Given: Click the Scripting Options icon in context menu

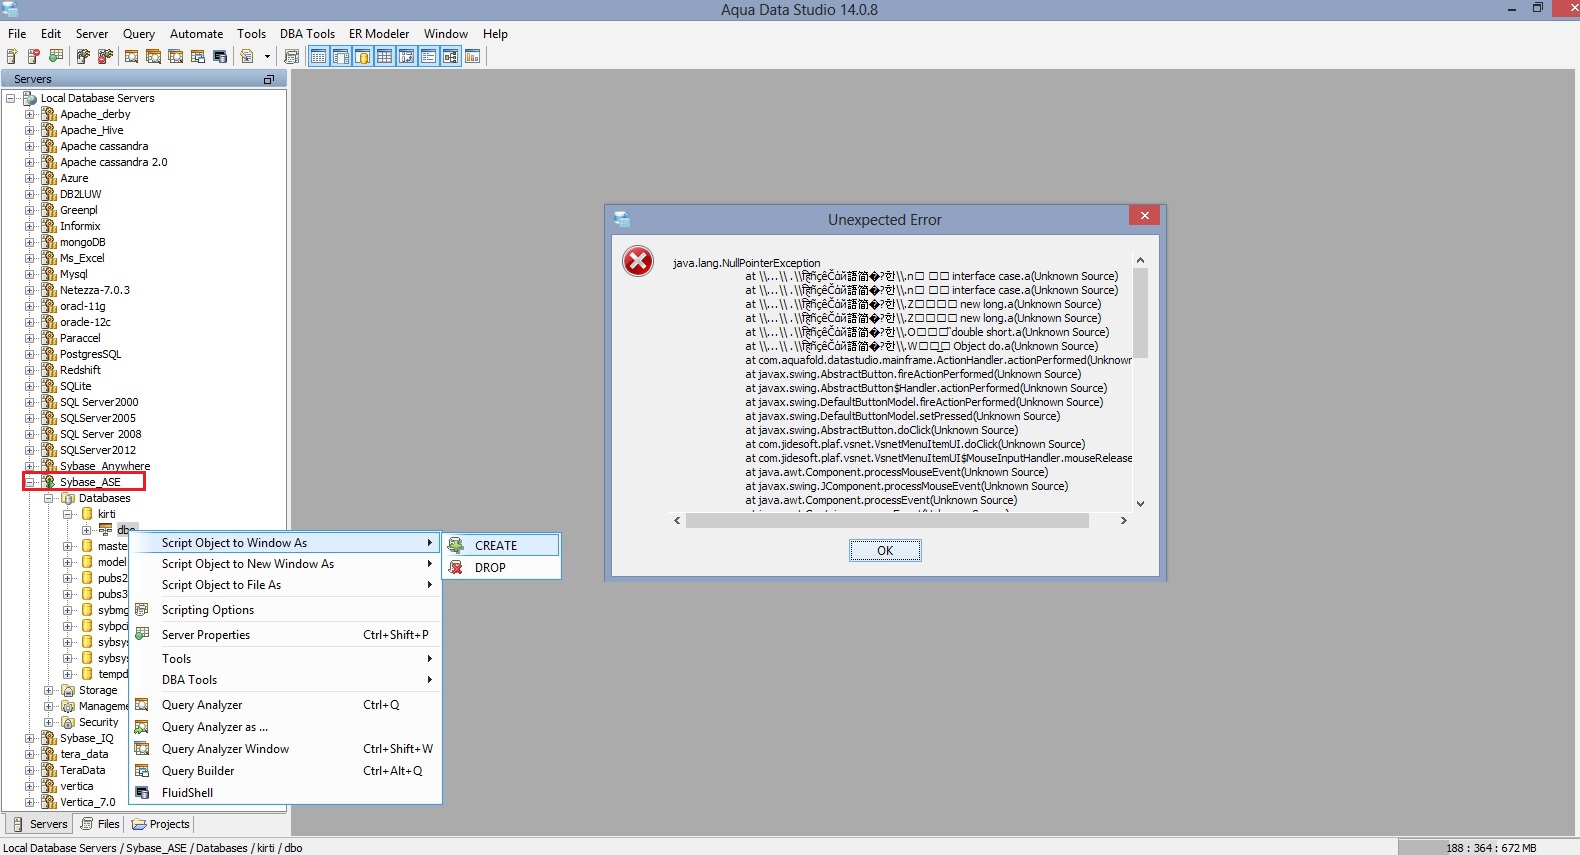Looking at the screenshot, I should pos(142,609).
